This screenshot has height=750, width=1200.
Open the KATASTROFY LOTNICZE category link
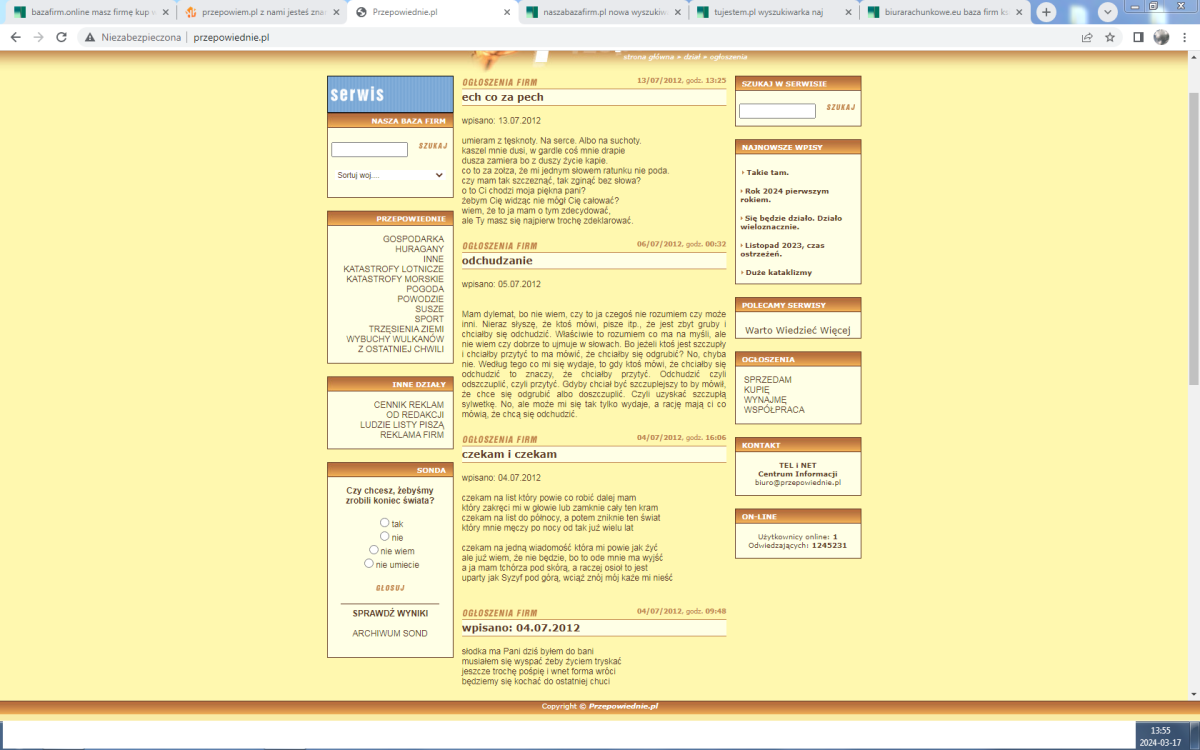click(393, 269)
